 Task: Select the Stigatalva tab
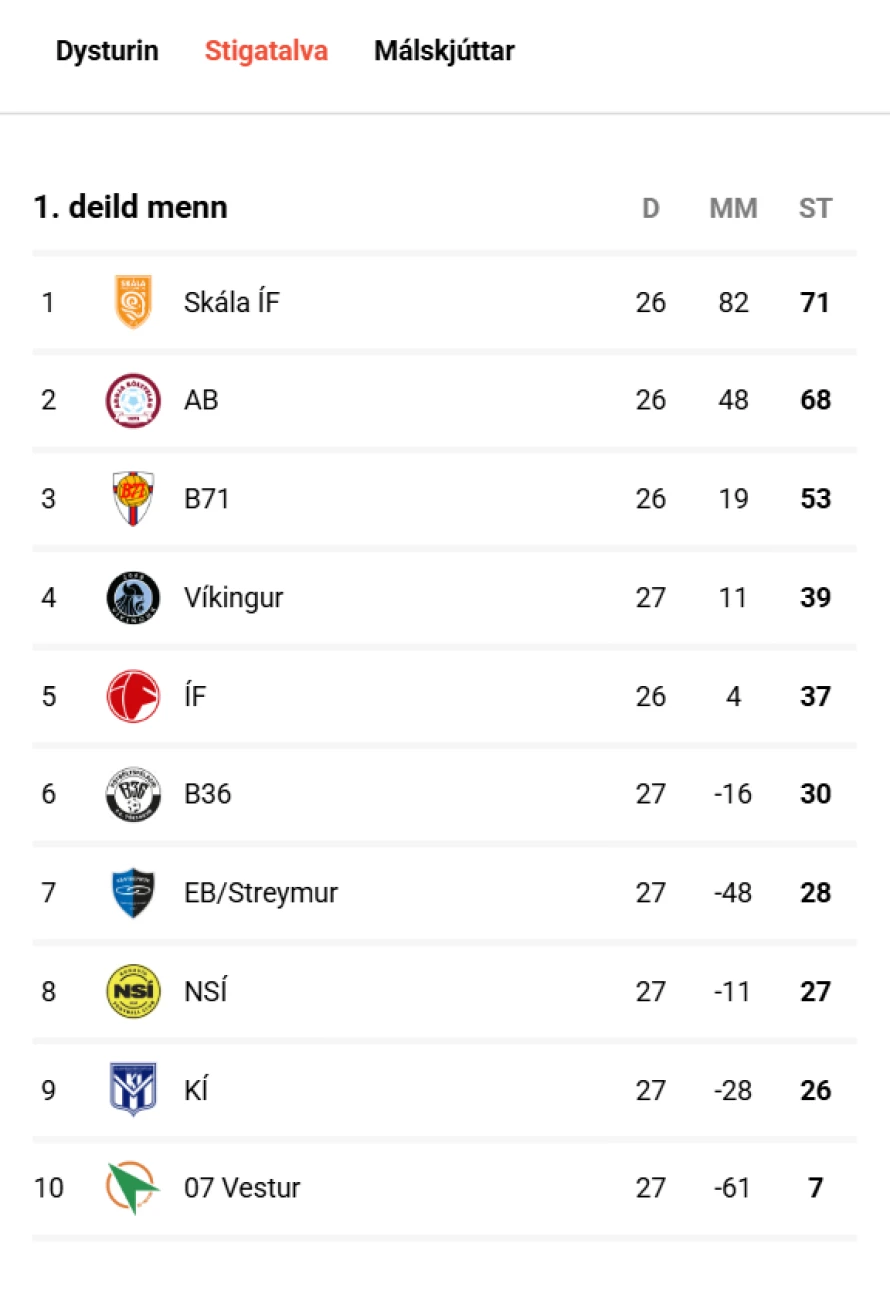[266, 51]
